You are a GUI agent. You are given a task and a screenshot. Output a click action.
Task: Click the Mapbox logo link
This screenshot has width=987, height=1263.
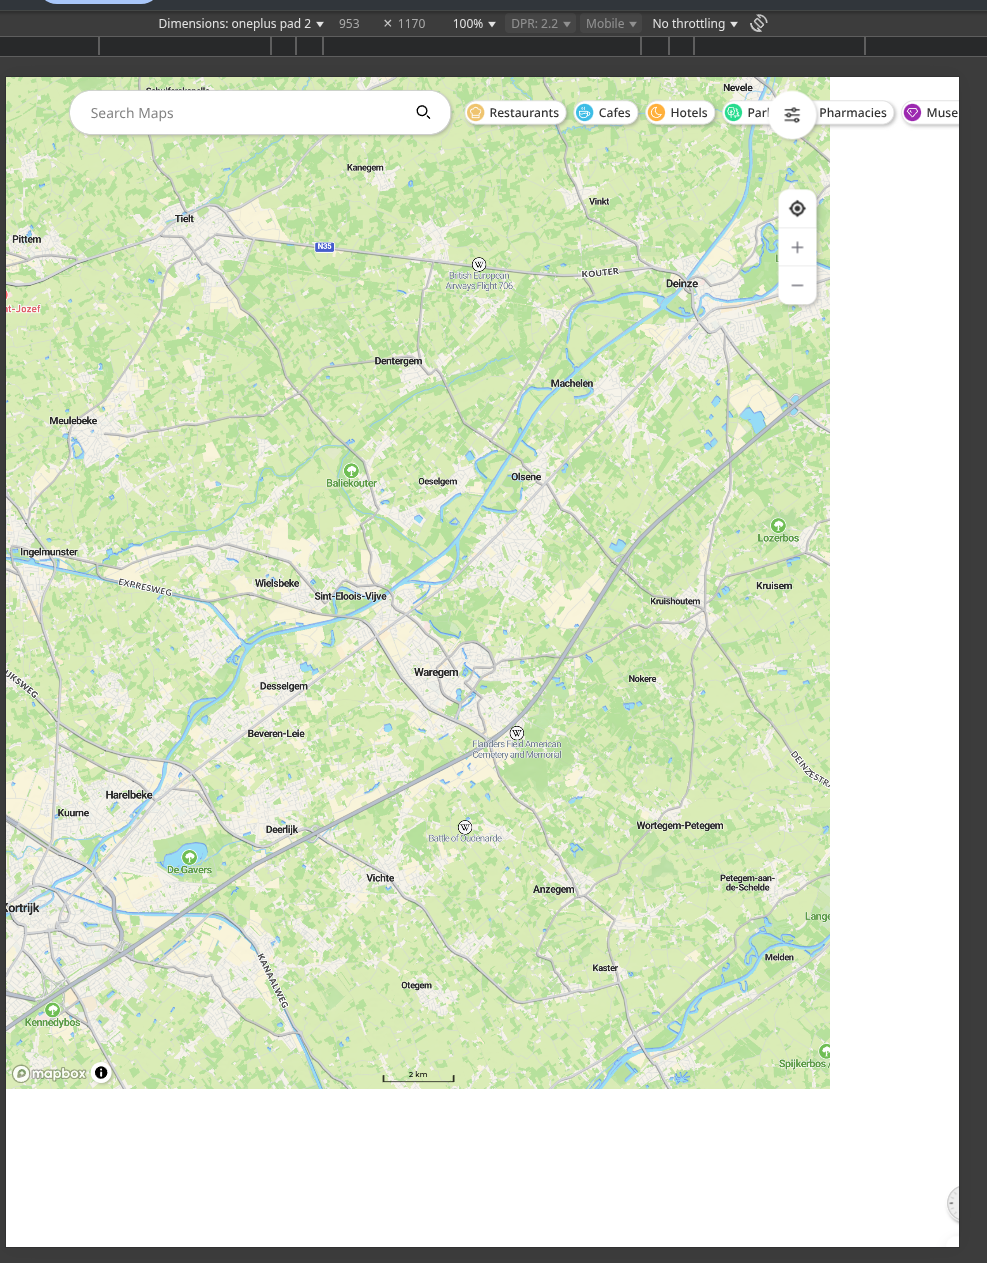(50, 1073)
